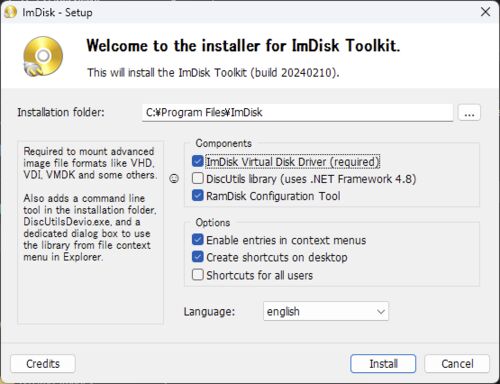Click the installation folder path field

pyautogui.click(x=297, y=113)
